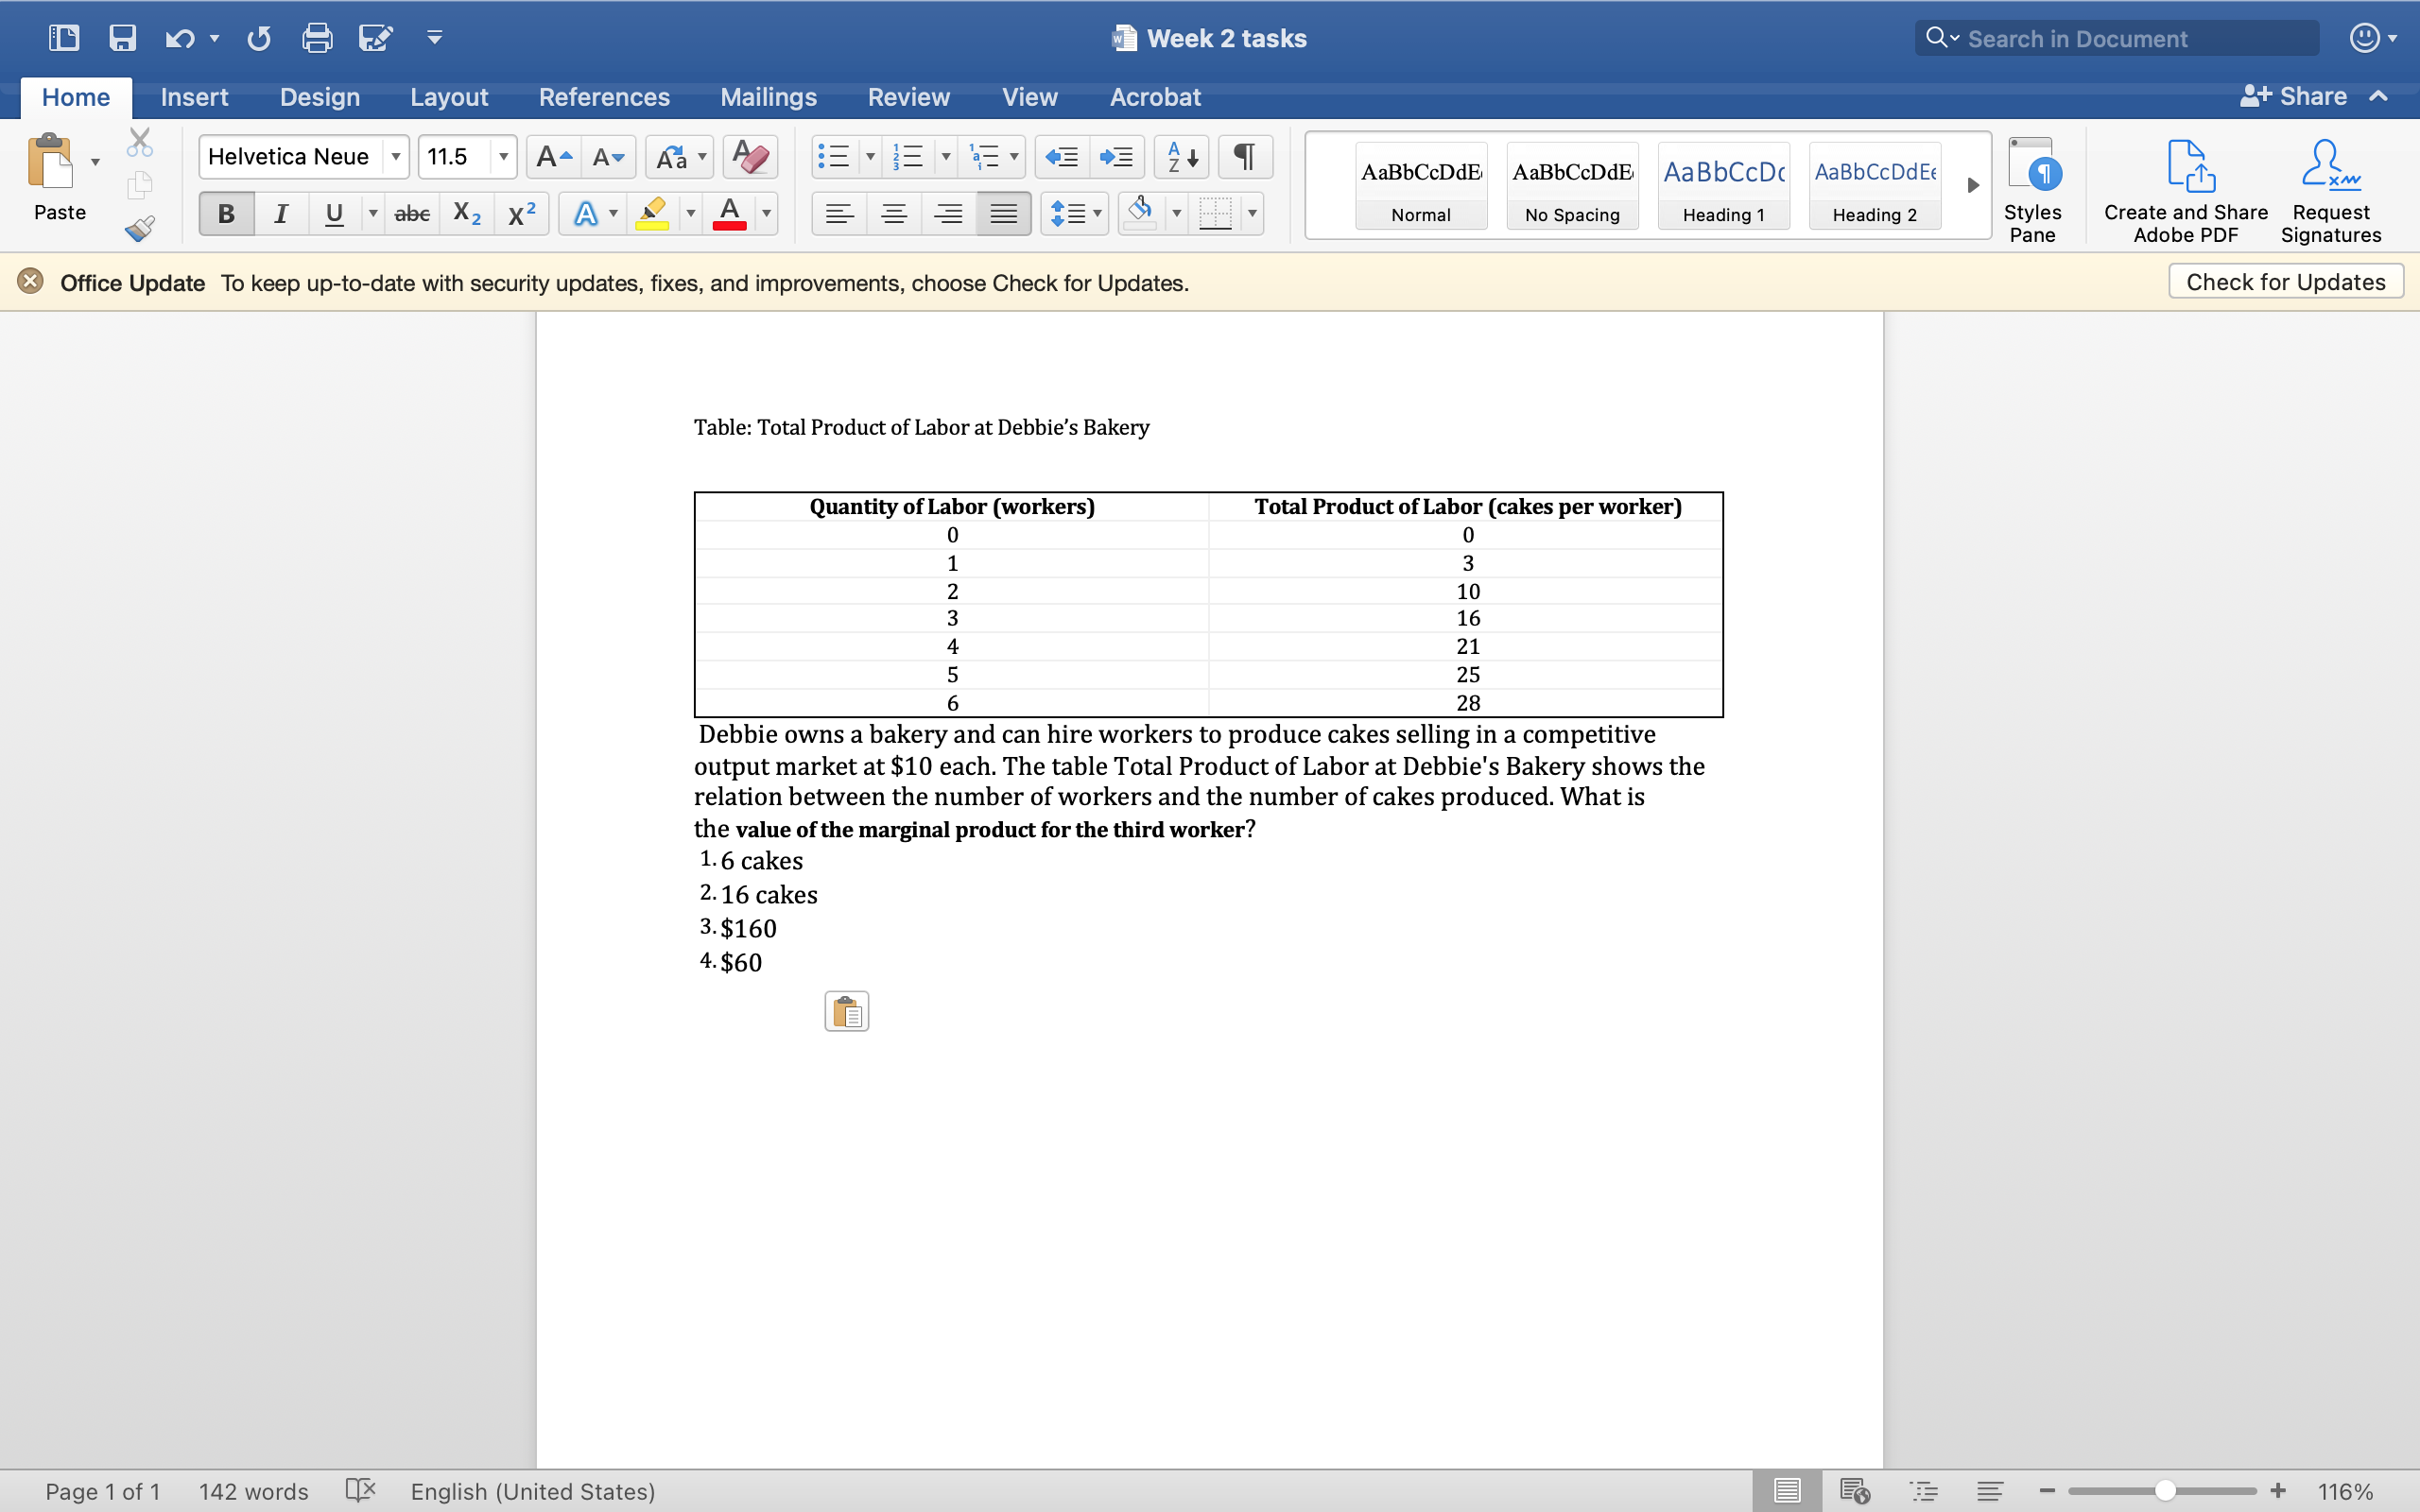Expand the font size dropdown
Viewport: 2420px width, 1512px height.
pyautogui.click(x=503, y=156)
